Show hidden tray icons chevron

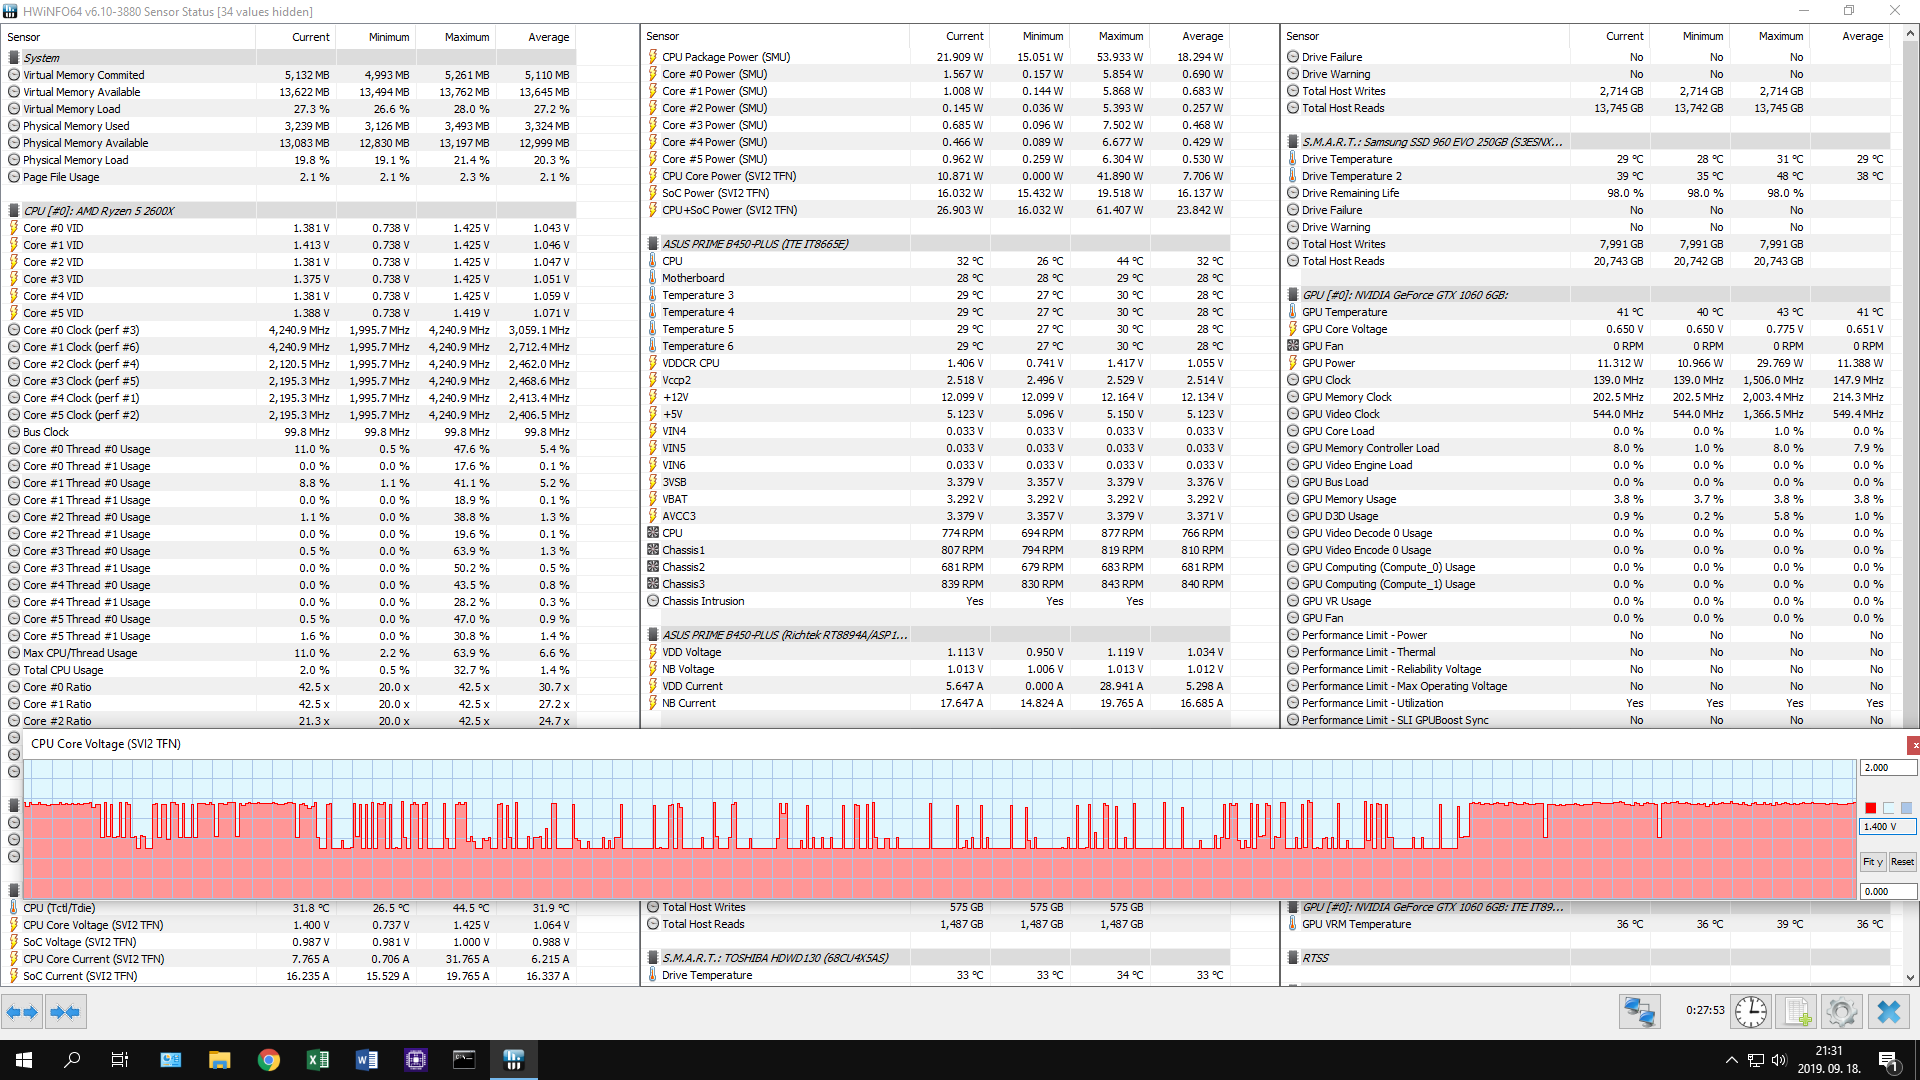pos(1731,1060)
